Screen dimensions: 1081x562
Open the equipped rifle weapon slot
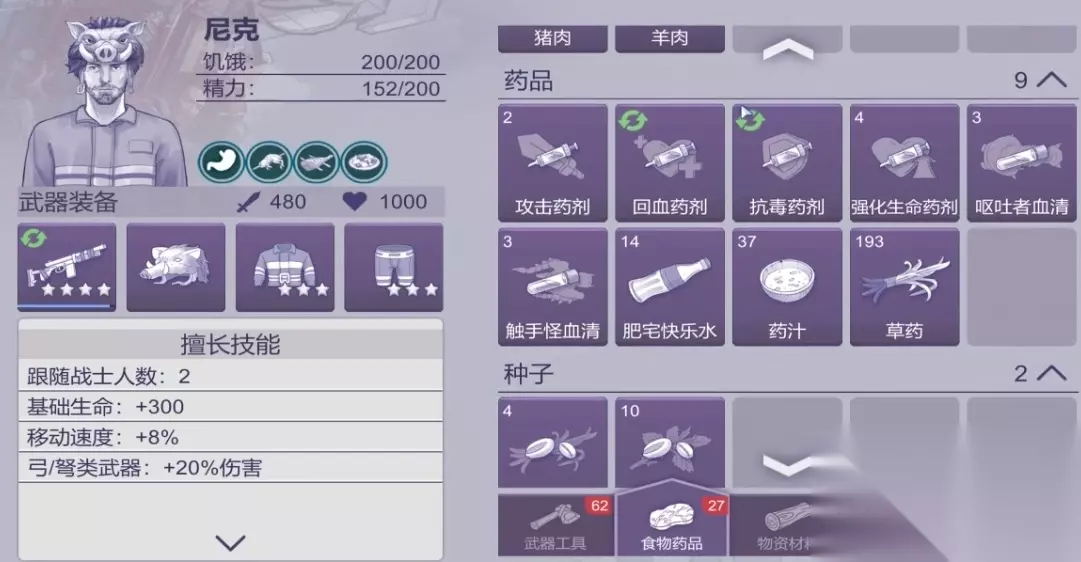click(67, 267)
